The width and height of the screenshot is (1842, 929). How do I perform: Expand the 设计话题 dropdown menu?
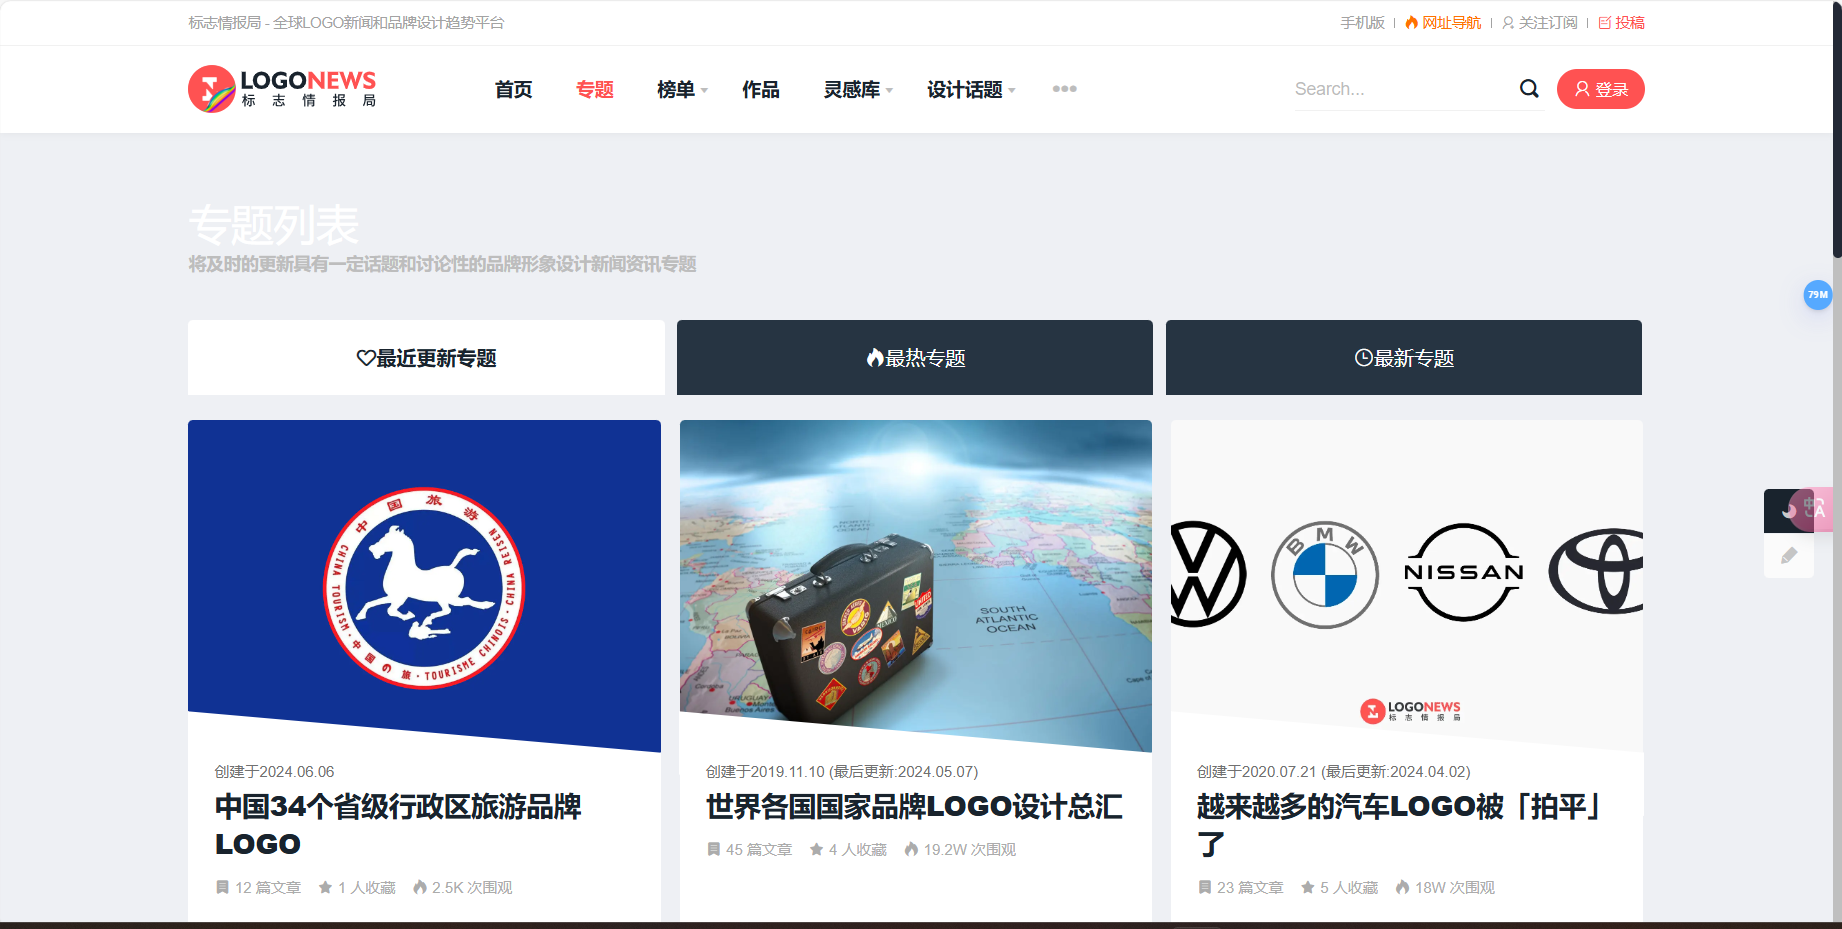pos(970,89)
